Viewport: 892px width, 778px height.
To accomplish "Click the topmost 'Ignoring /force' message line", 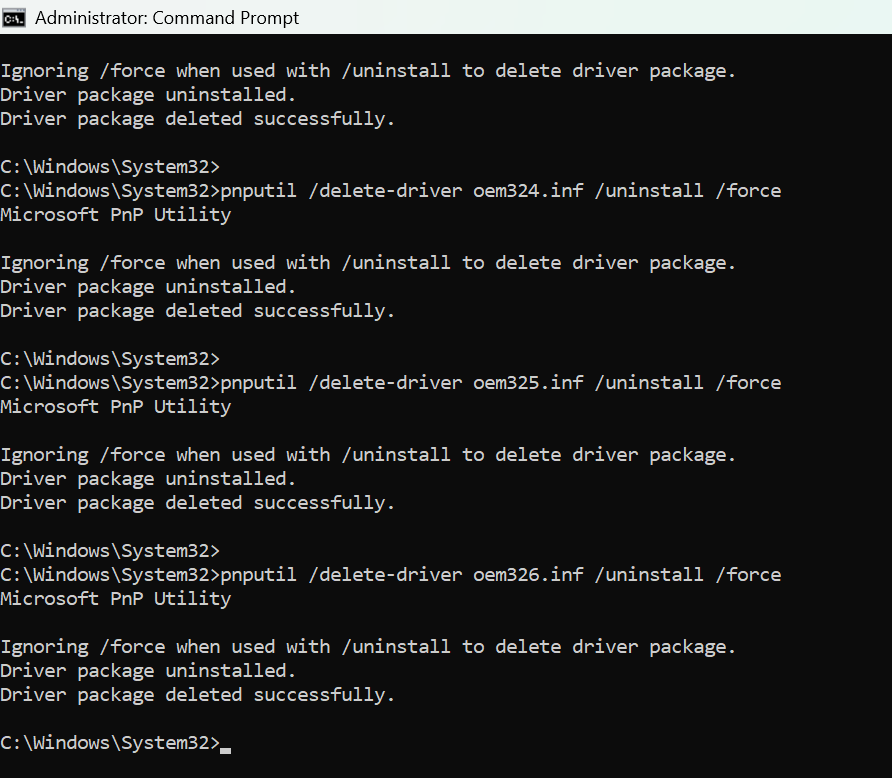I will click(367, 71).
